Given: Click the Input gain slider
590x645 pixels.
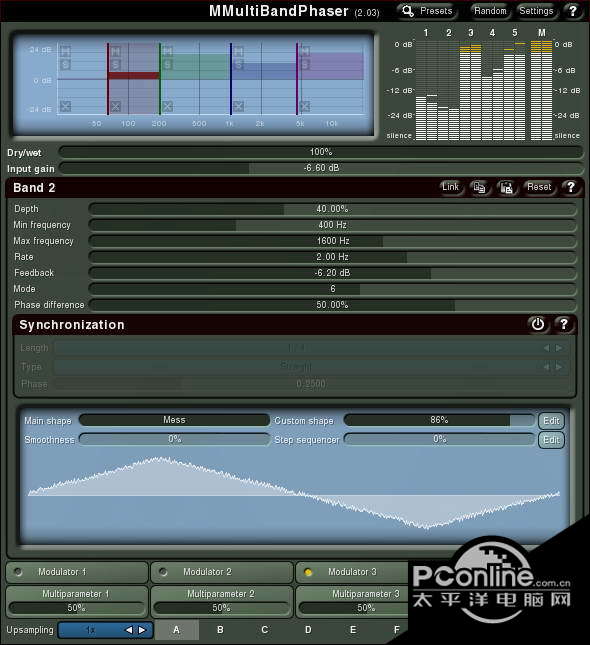Looking at the screenshot, I should coord(321,168).
